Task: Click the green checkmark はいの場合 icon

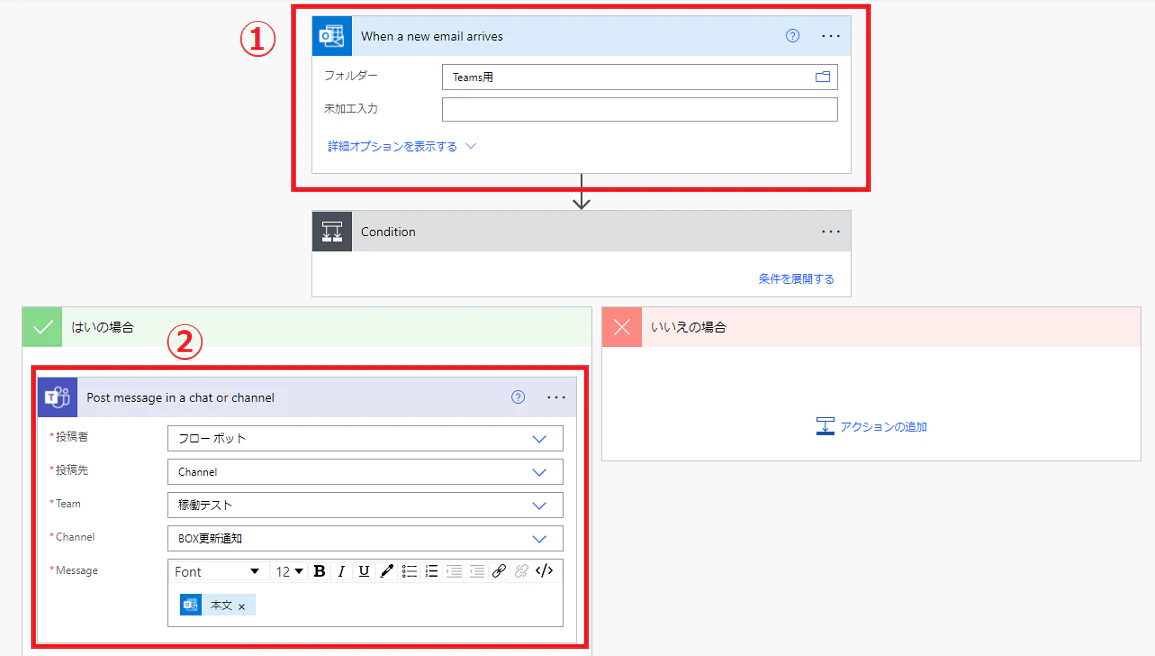Action: 43,327
